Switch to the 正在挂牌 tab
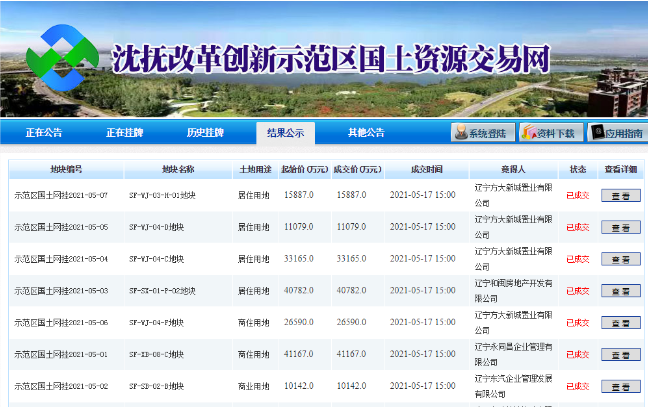The height and width of the screenshot is (407, 648). coord(124,133)
